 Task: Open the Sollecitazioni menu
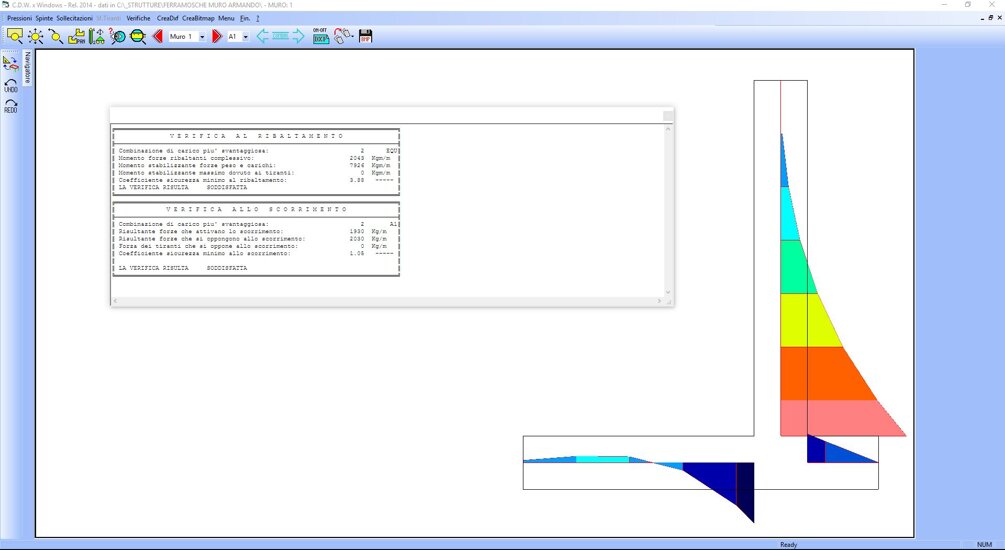74,19
